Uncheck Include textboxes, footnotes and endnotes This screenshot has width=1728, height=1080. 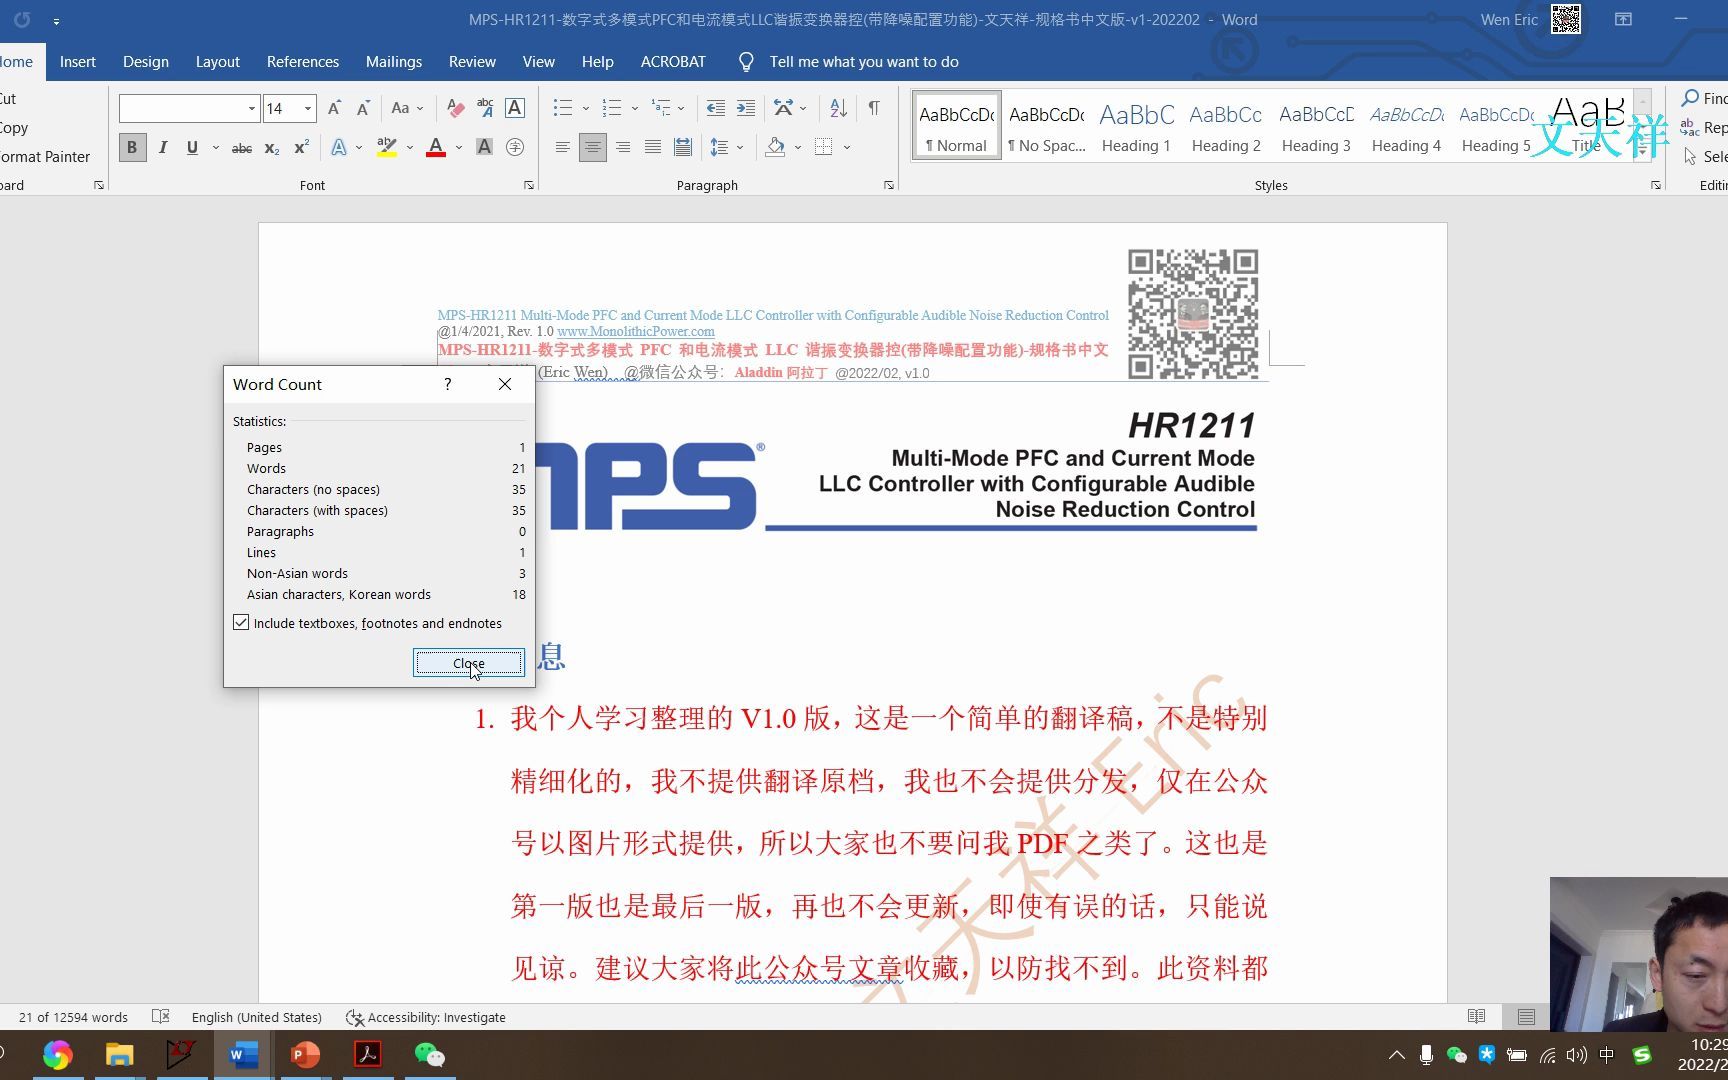pyautogui.click(x=241, y=622)
